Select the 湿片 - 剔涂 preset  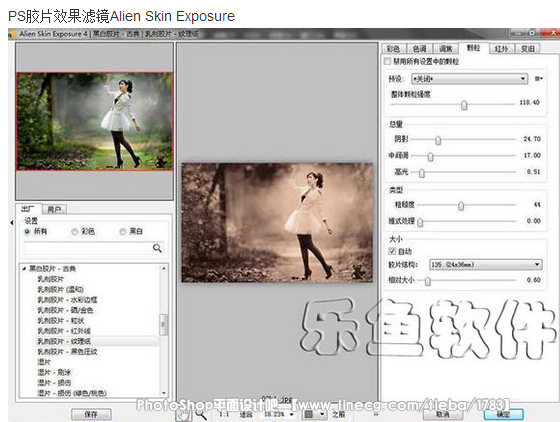(x=54, y=372)
